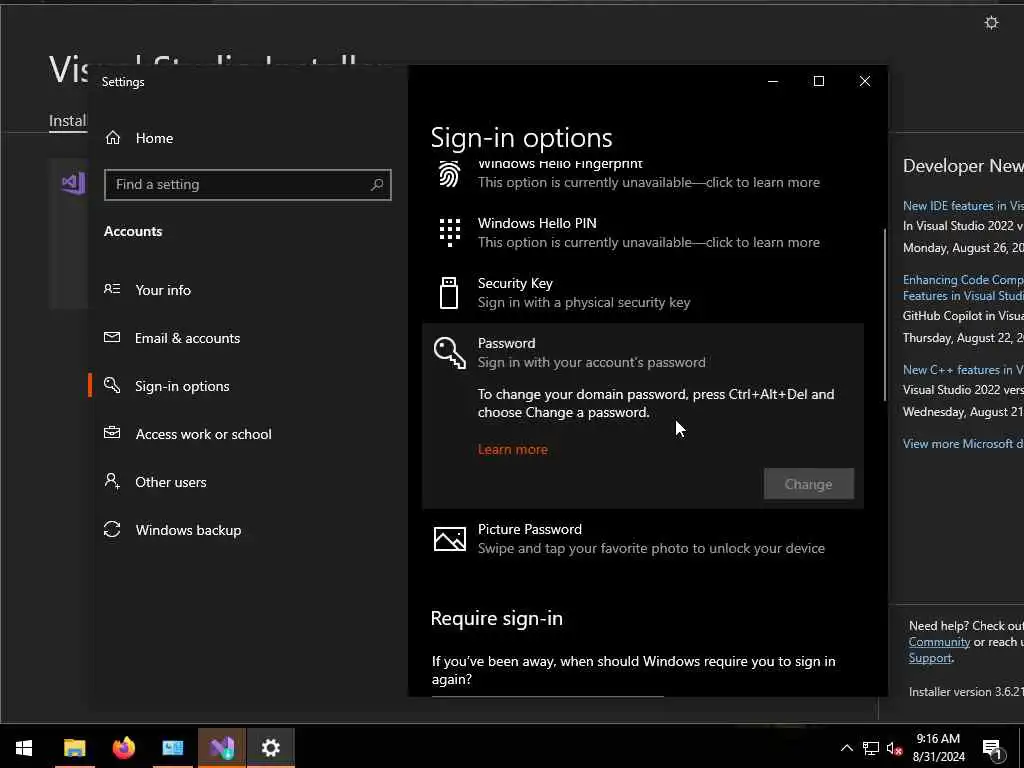Click Visual Studio Installer settings gear icon
1024x768 pixels.
point(991,23)
